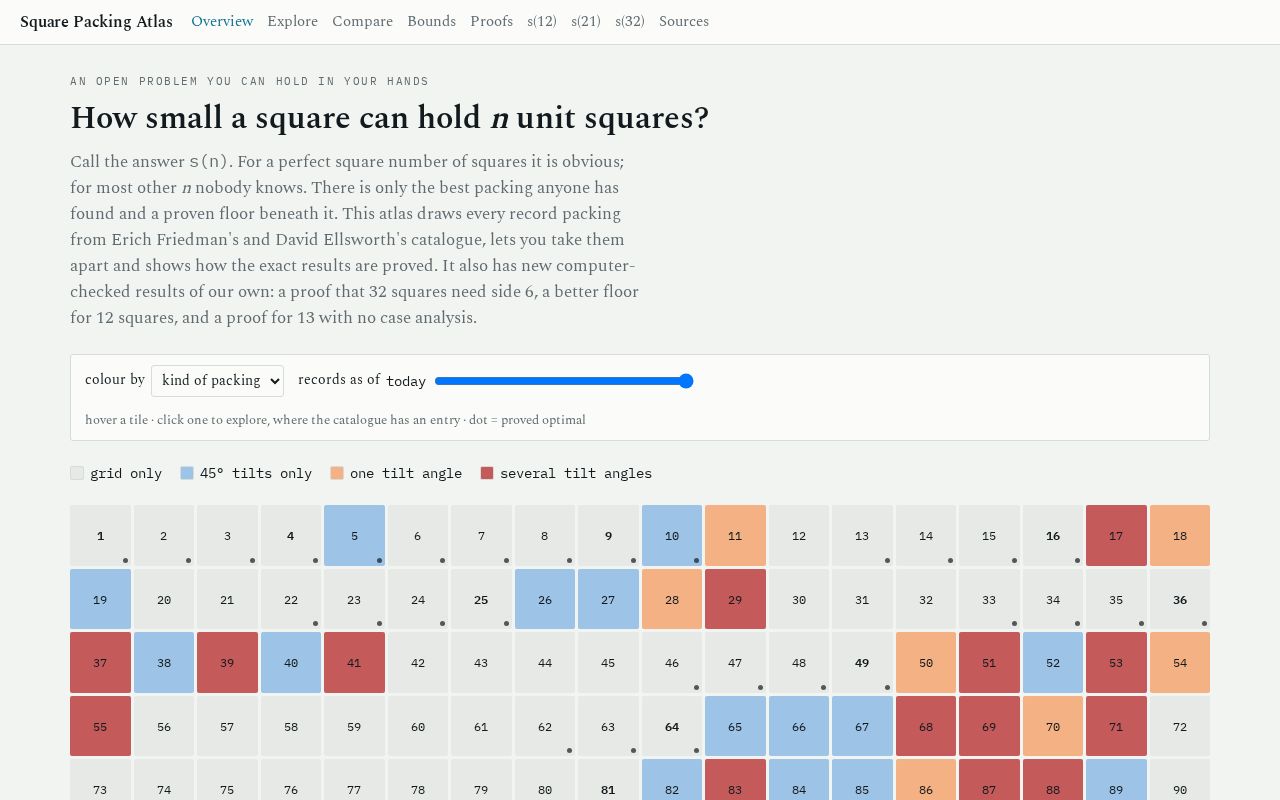Click the Square Packing Atlas site title
The height and width of the screenshot is (800, 1280).
click(96, 21)
